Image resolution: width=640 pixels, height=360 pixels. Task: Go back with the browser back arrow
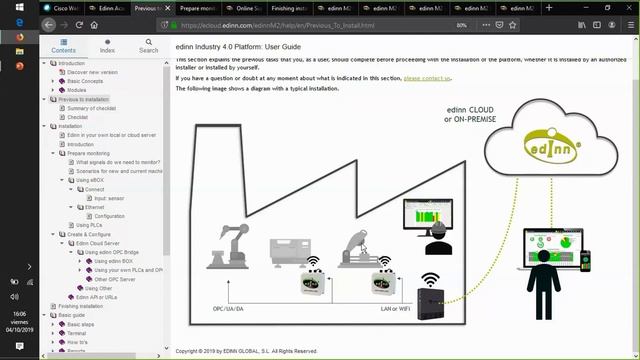tap(49, 25)
